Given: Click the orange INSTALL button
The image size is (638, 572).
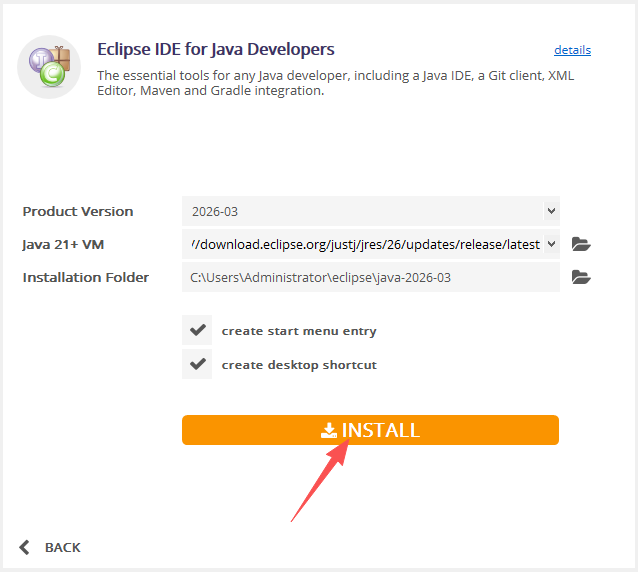Looking at the screenshot, I should point(370,430).
